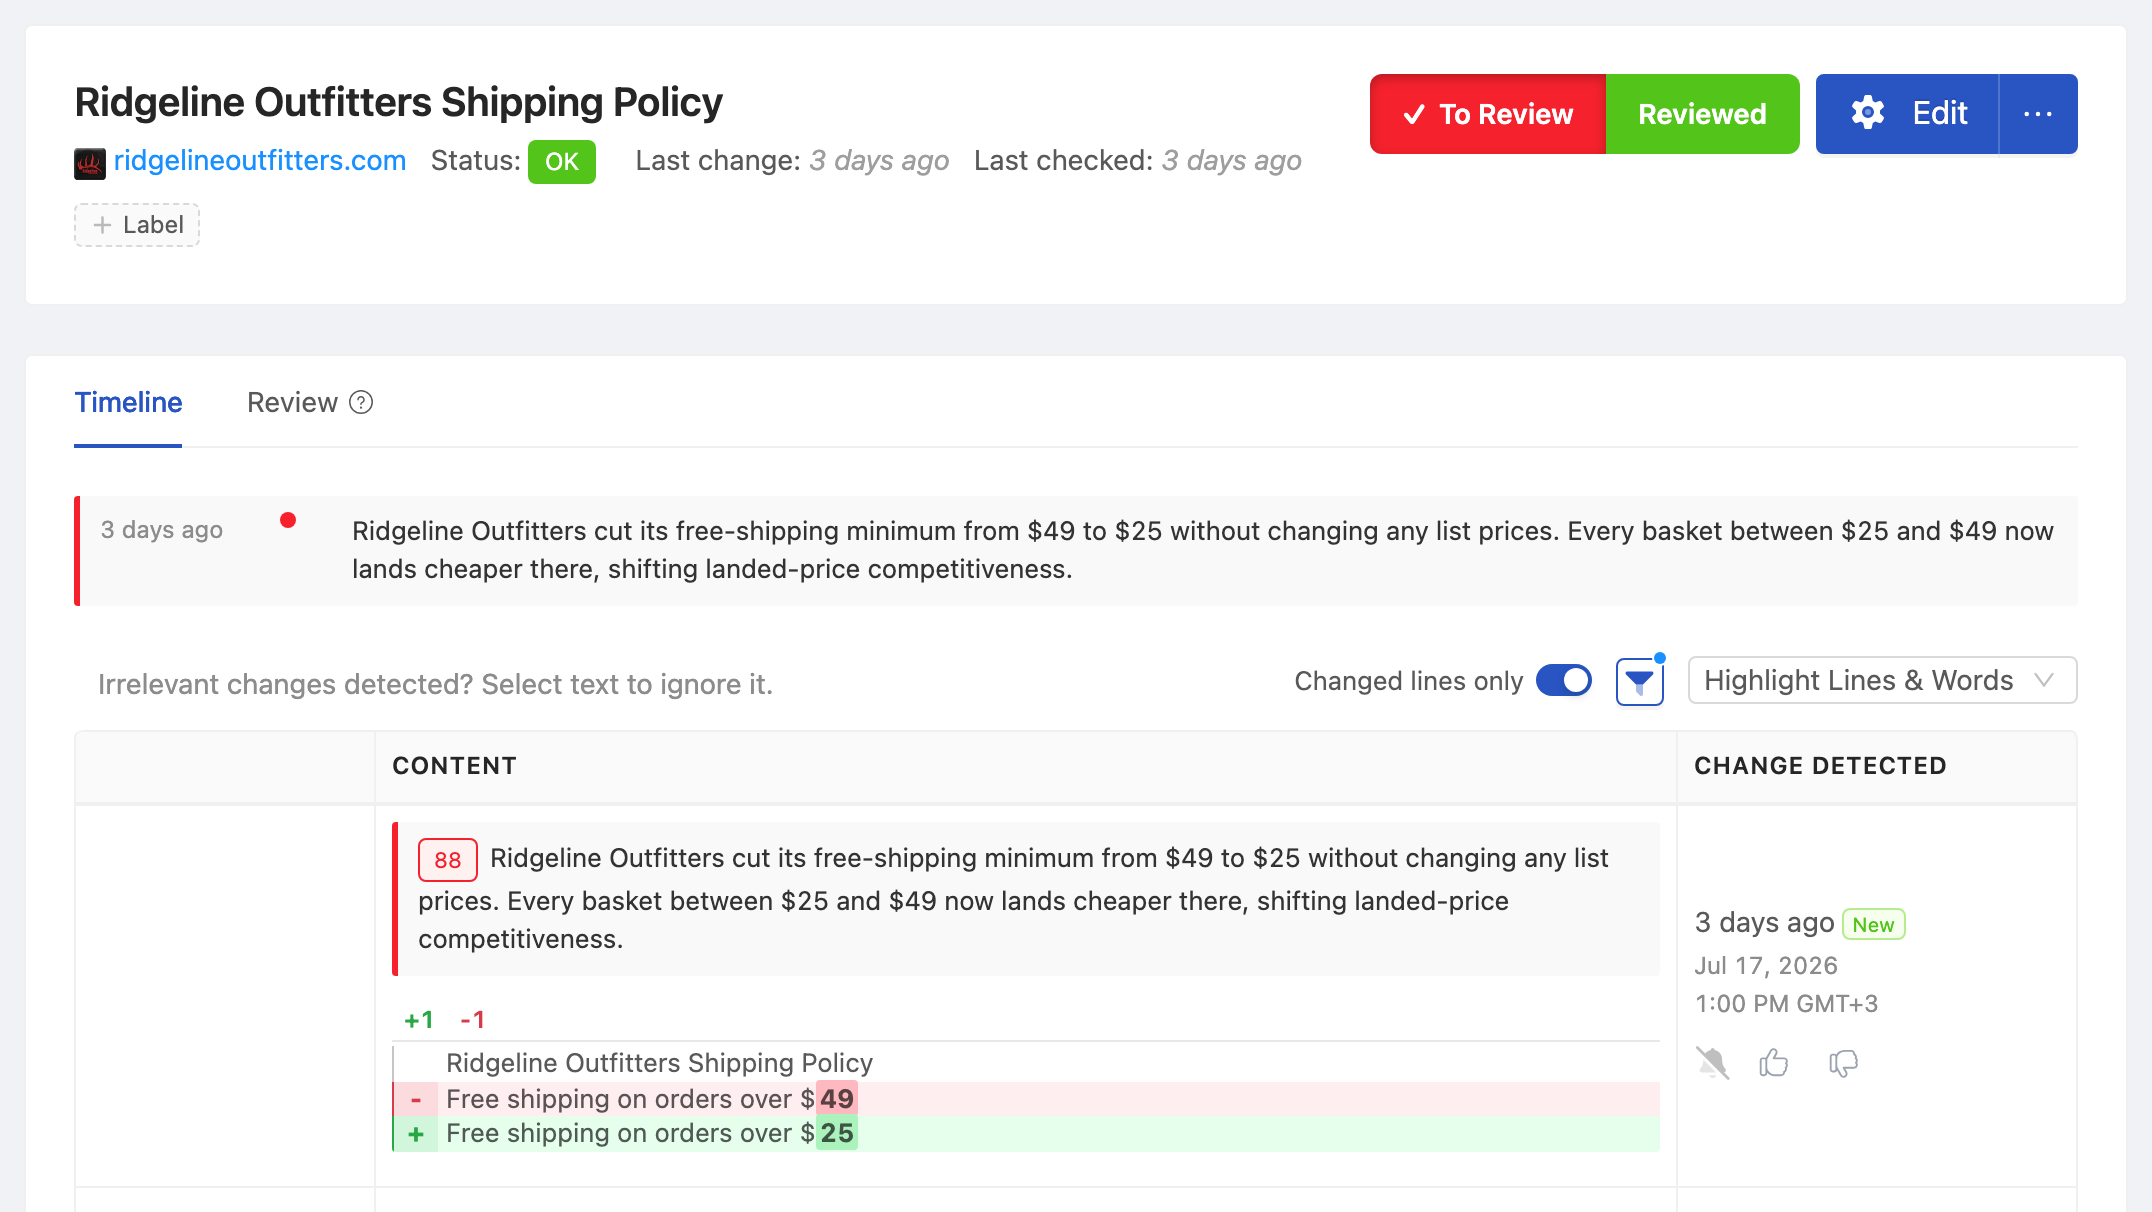The height and width of the screenshot is (1212, 2152).
Task: Click the green OK status badge
Action: 562,162
